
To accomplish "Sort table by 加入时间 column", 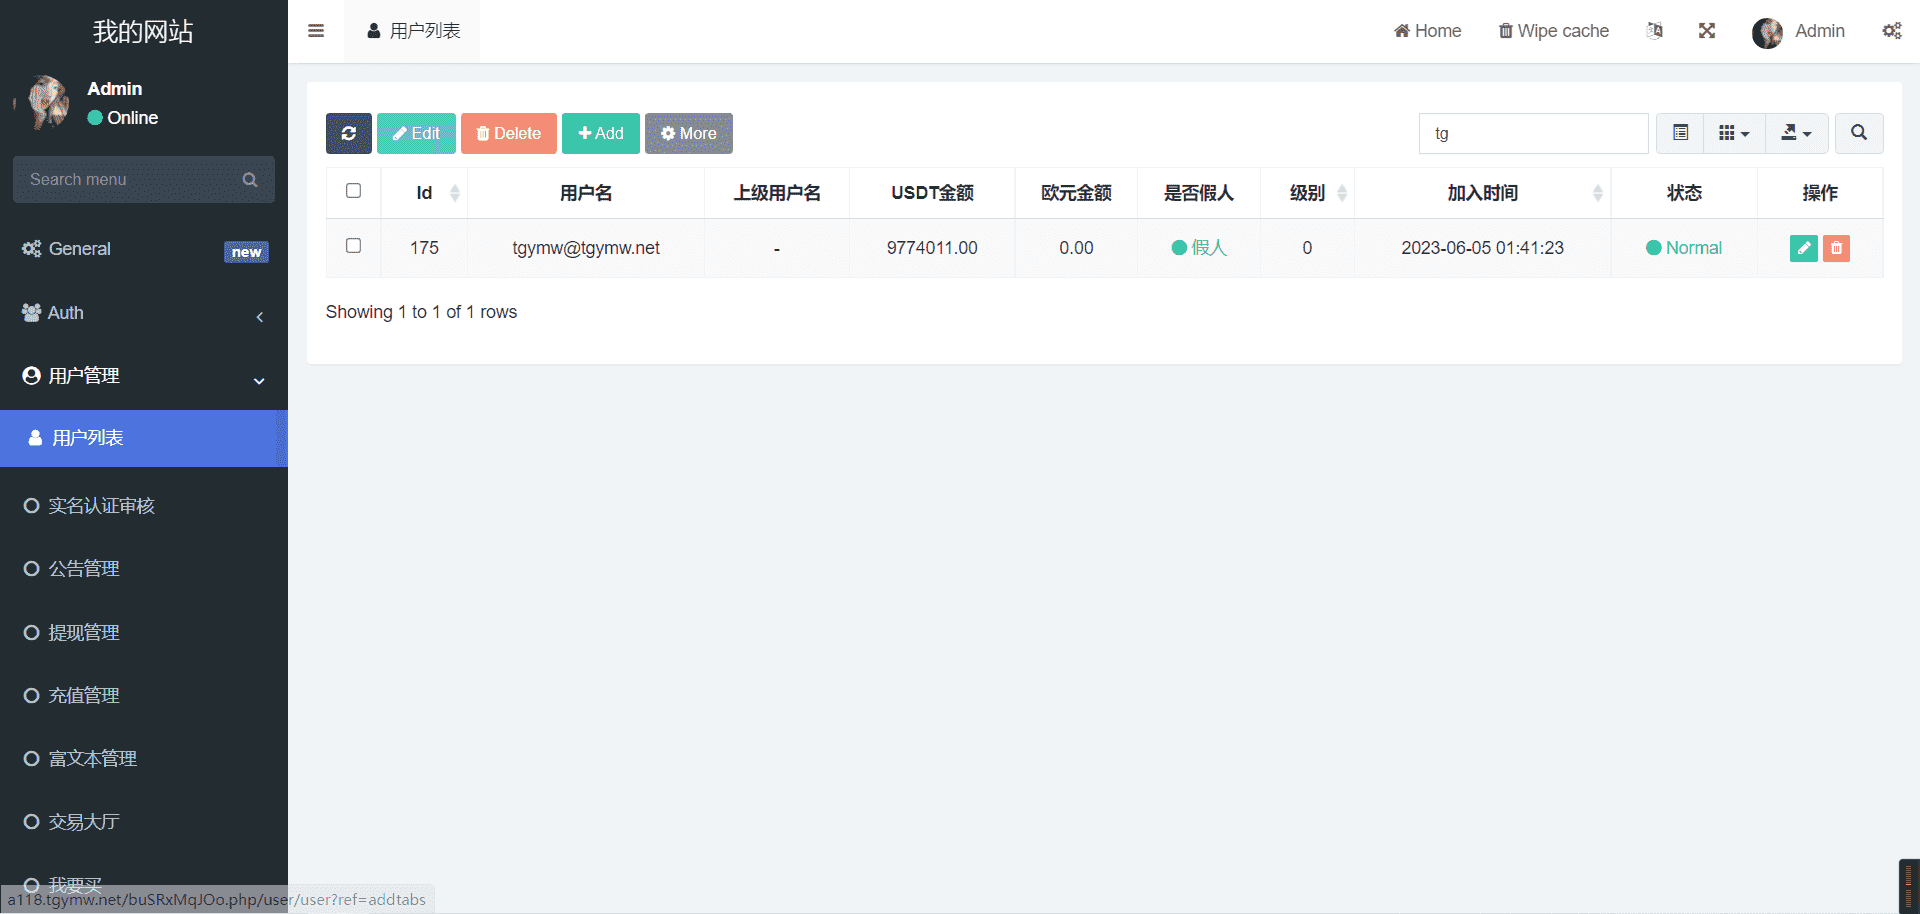I will click(x=1482, y=193).
